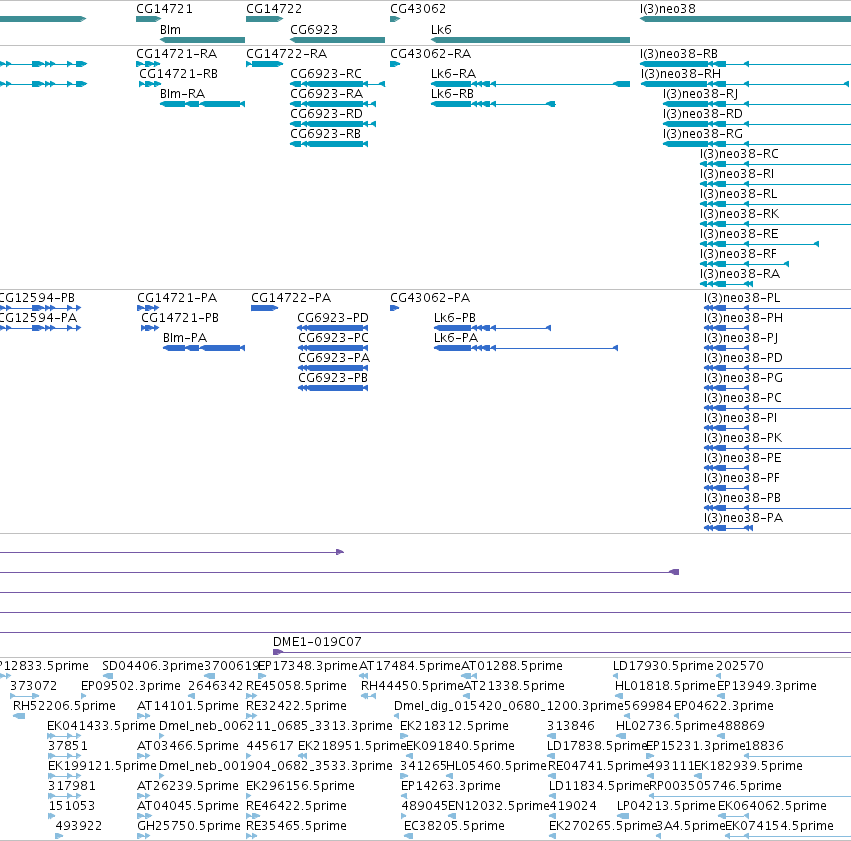
Task: Click the CG14721-RA transcript label
Action: click(176, 54)
